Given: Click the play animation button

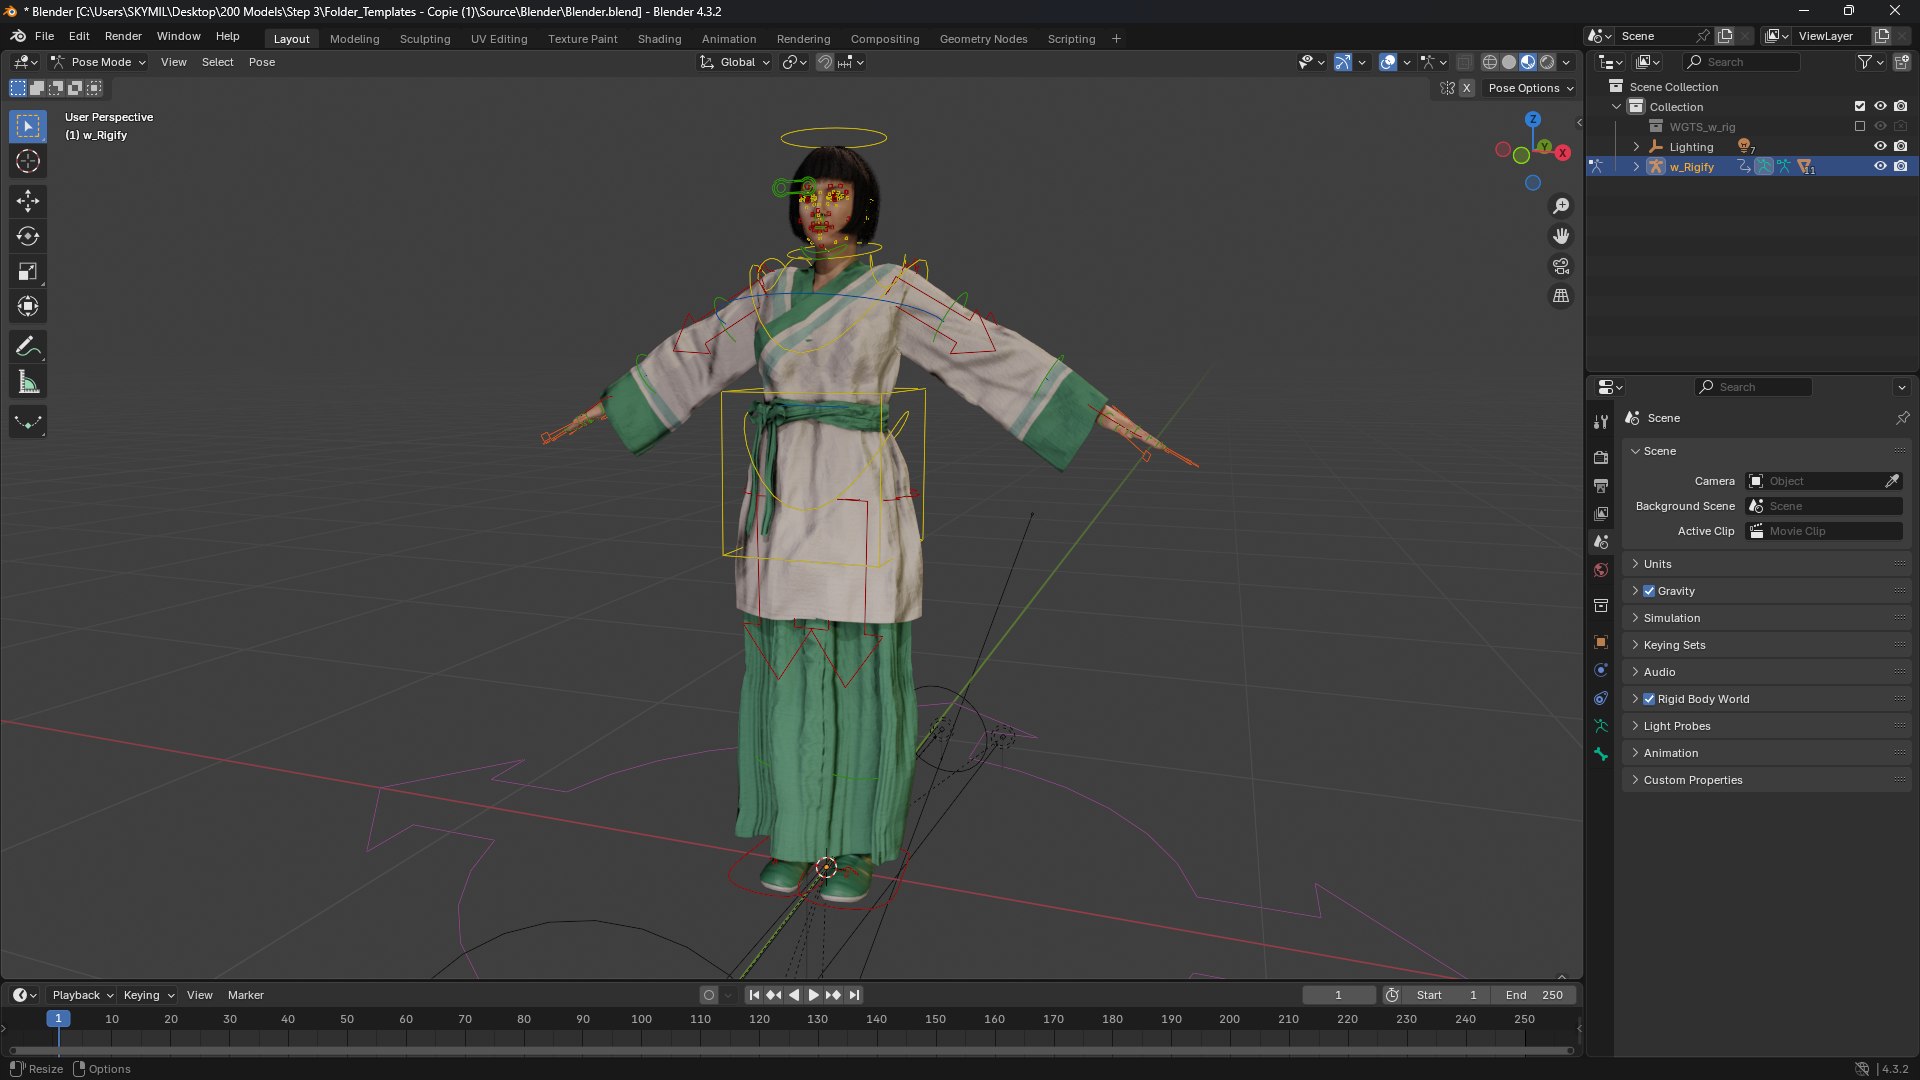Looking at the screenshot, I should [813, 995].
